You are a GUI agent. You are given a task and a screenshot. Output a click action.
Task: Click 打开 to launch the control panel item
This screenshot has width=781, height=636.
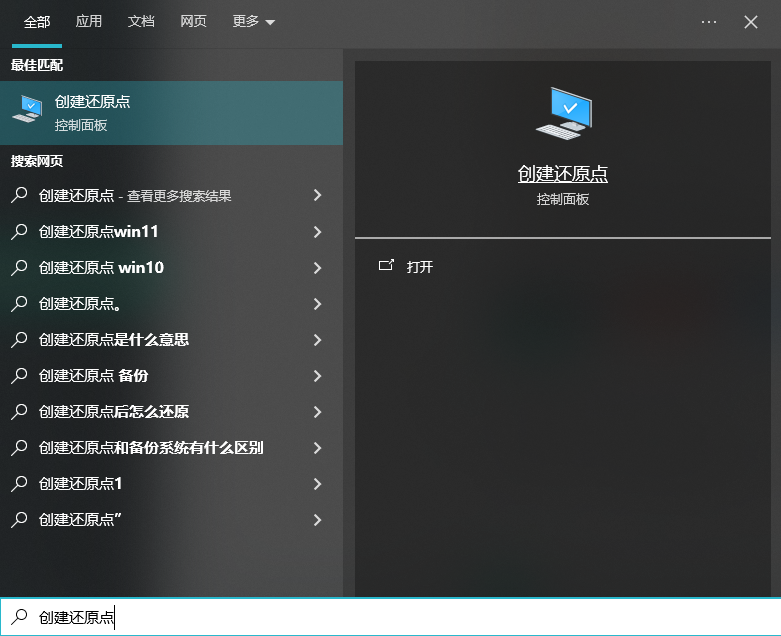click(420, 267)
